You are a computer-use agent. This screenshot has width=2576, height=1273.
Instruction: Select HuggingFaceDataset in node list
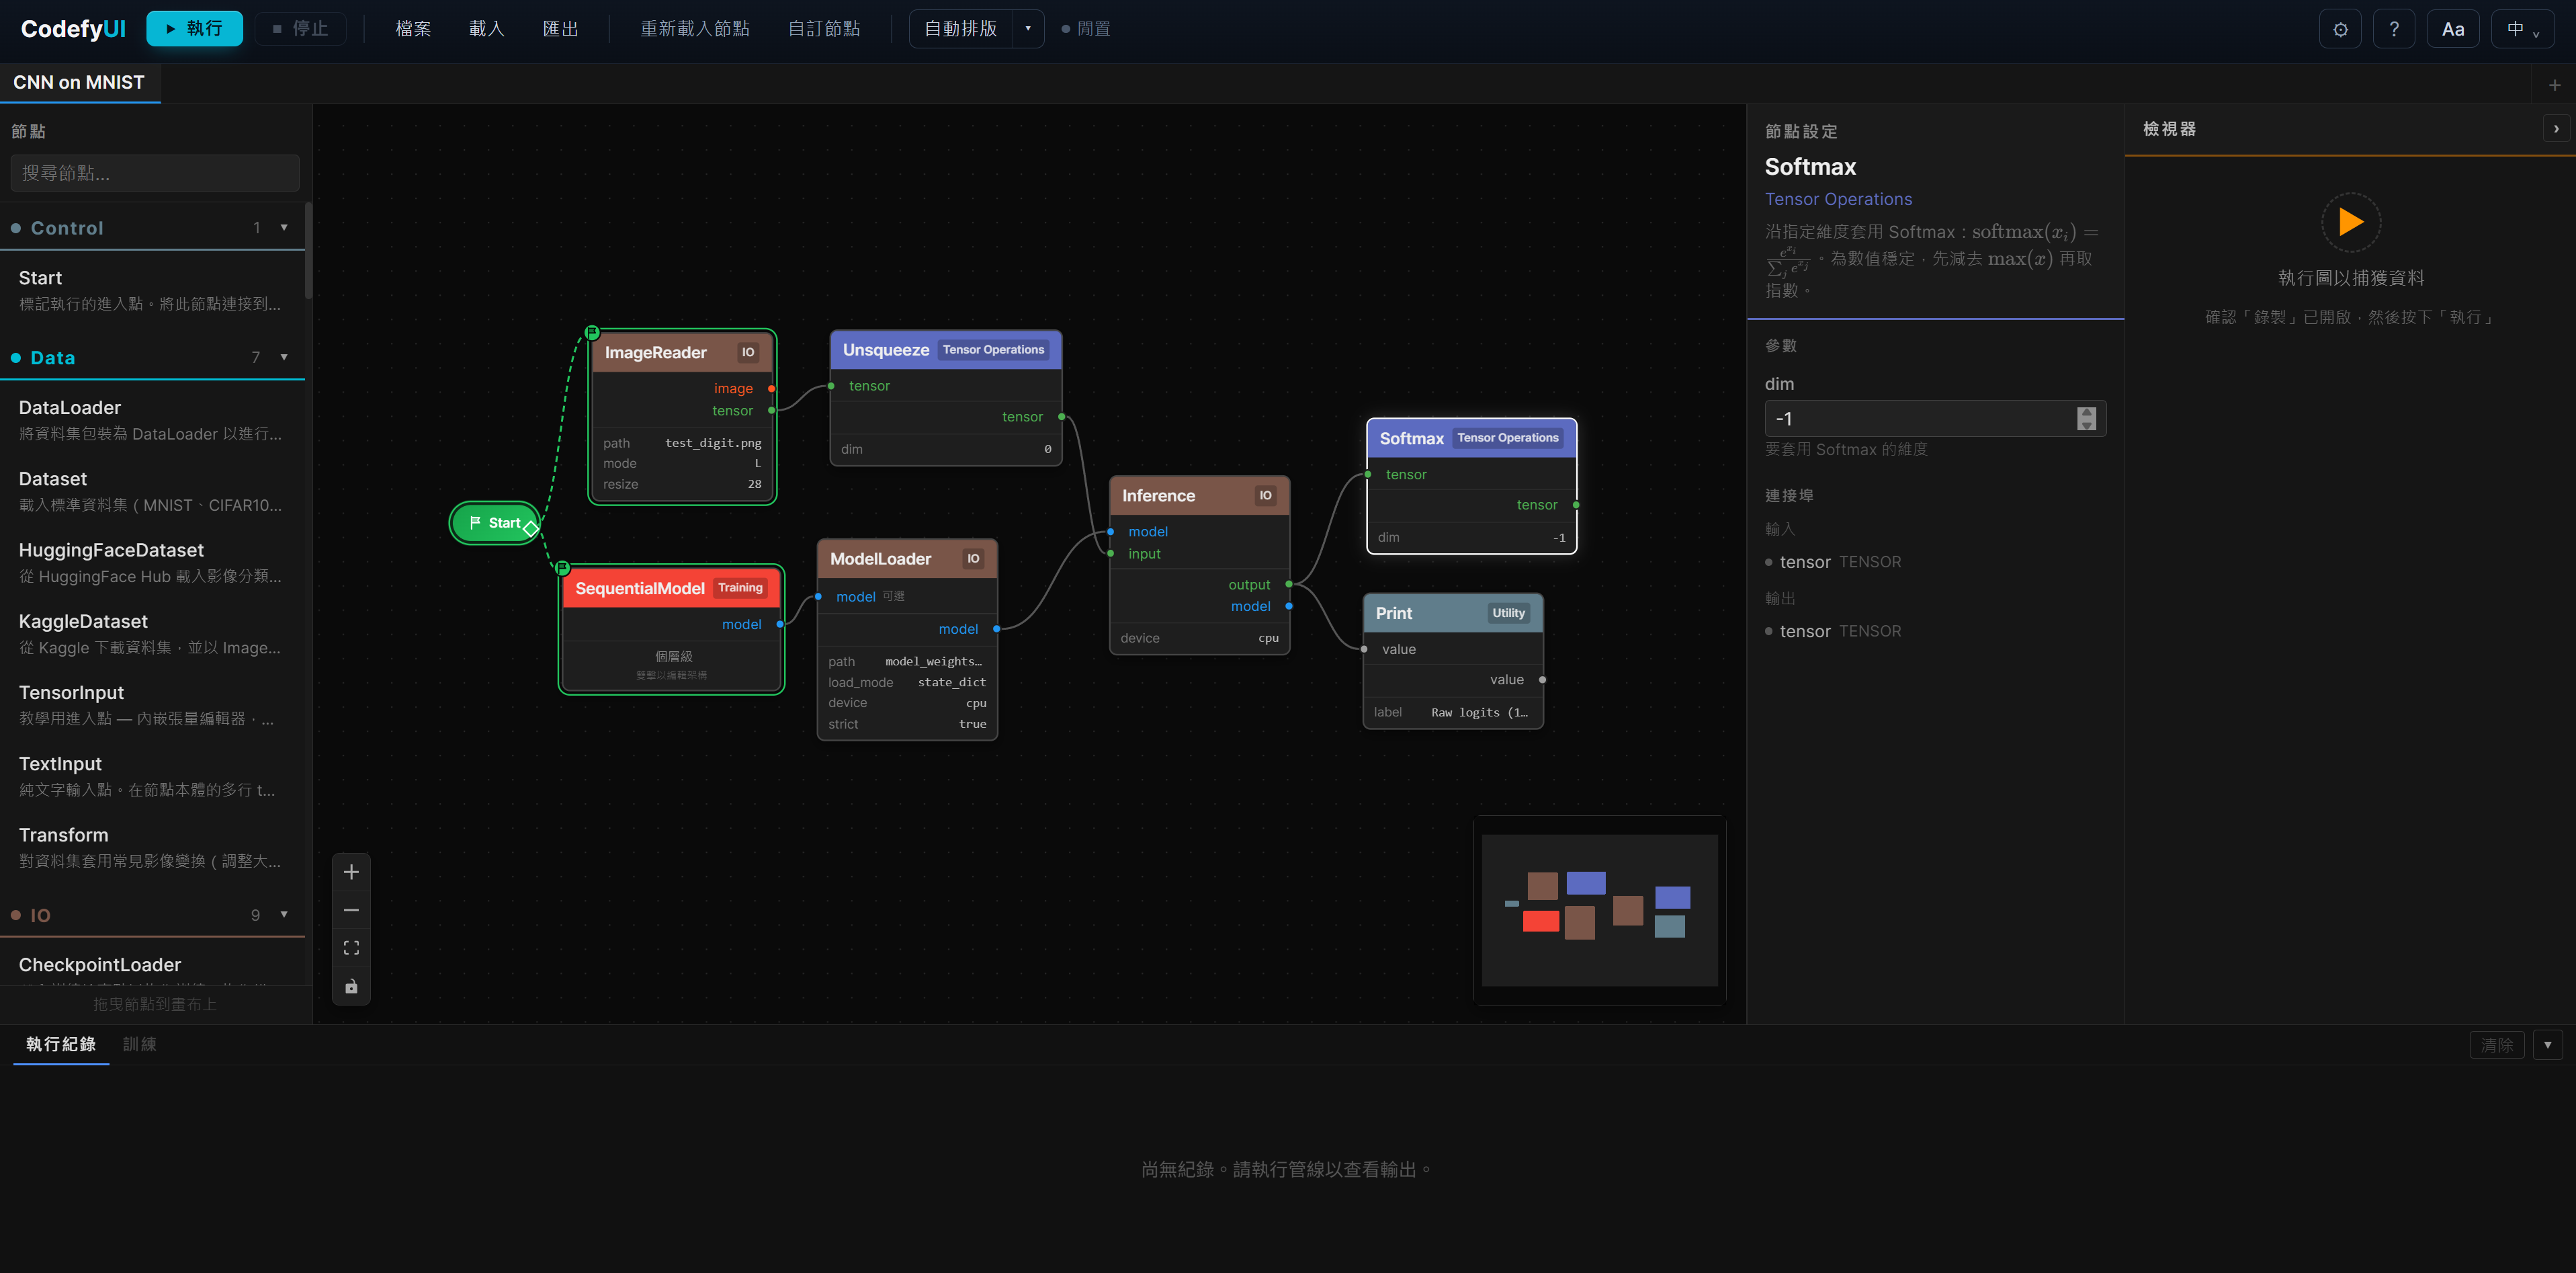(152, 562)
